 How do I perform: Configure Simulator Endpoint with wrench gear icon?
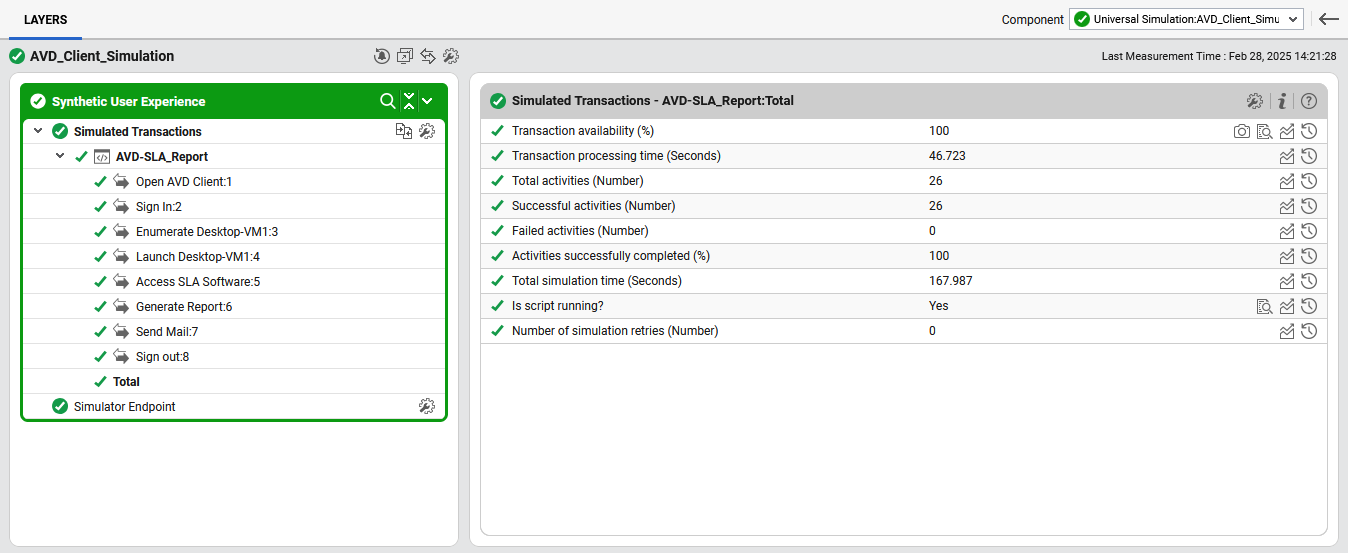coord(426,406)
